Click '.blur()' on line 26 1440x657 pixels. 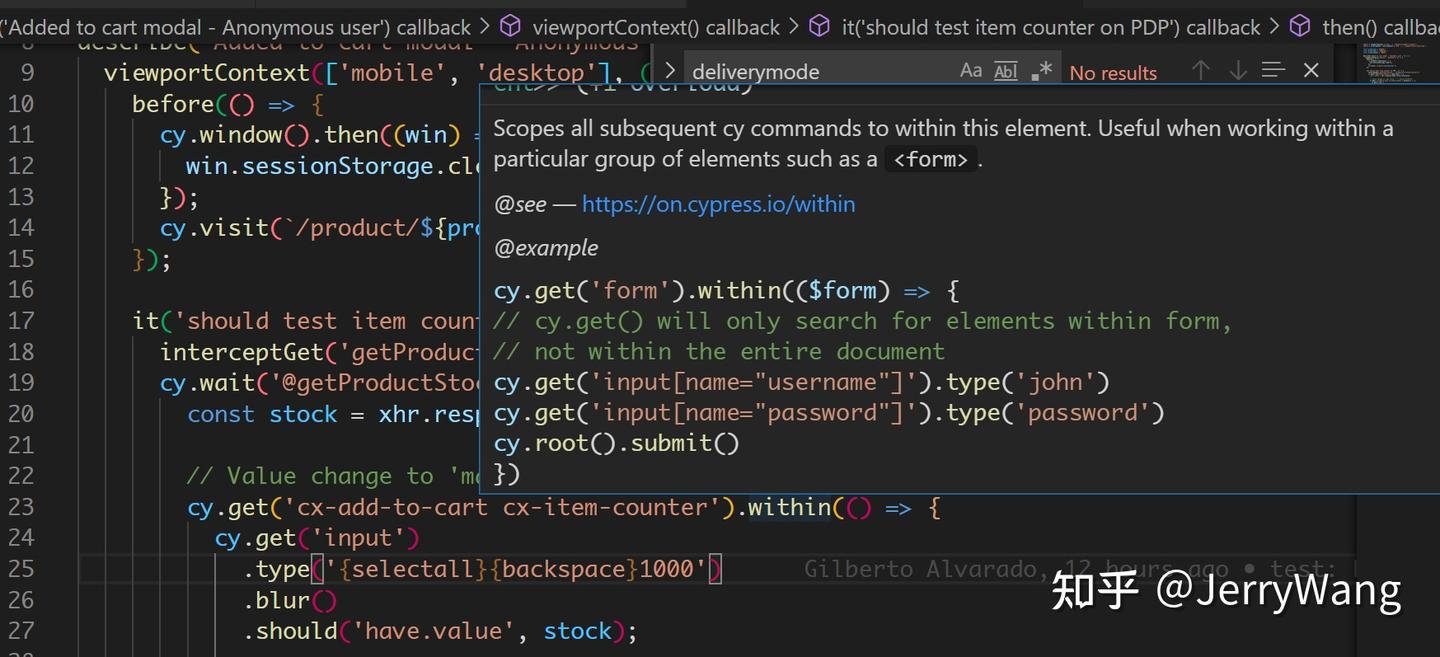click(290, 600)
